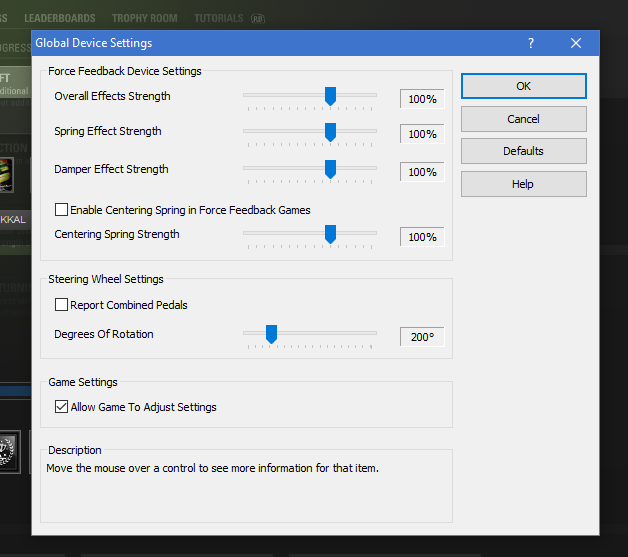Image resolution: width=628 pixels, height=557 pixels.
Task: Click the Degrees Of Rotation slider
Action: click(270, 333)
